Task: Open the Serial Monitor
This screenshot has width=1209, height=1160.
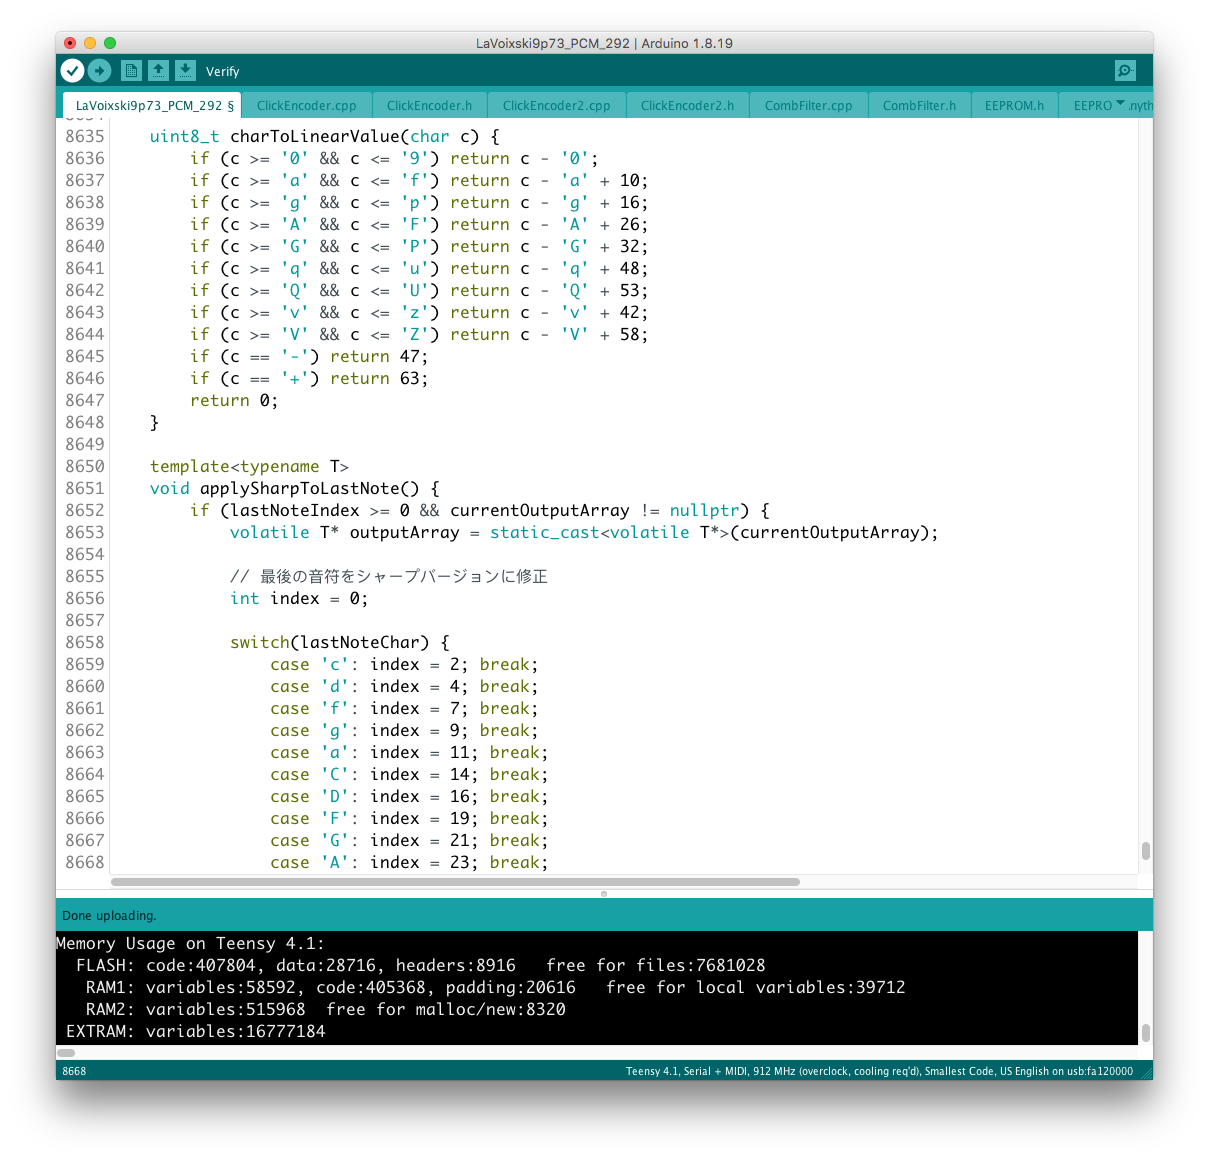Action: [1125, 70]
